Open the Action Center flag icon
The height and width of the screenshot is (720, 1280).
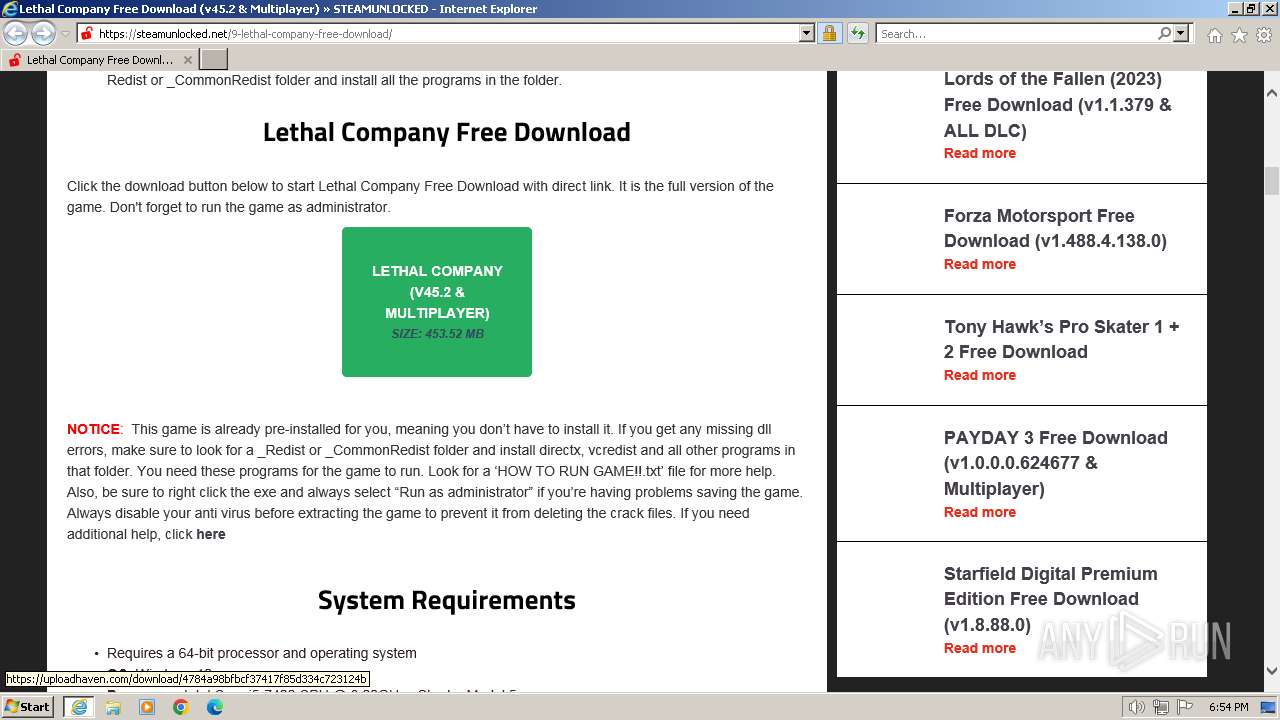pos(1187,707)
